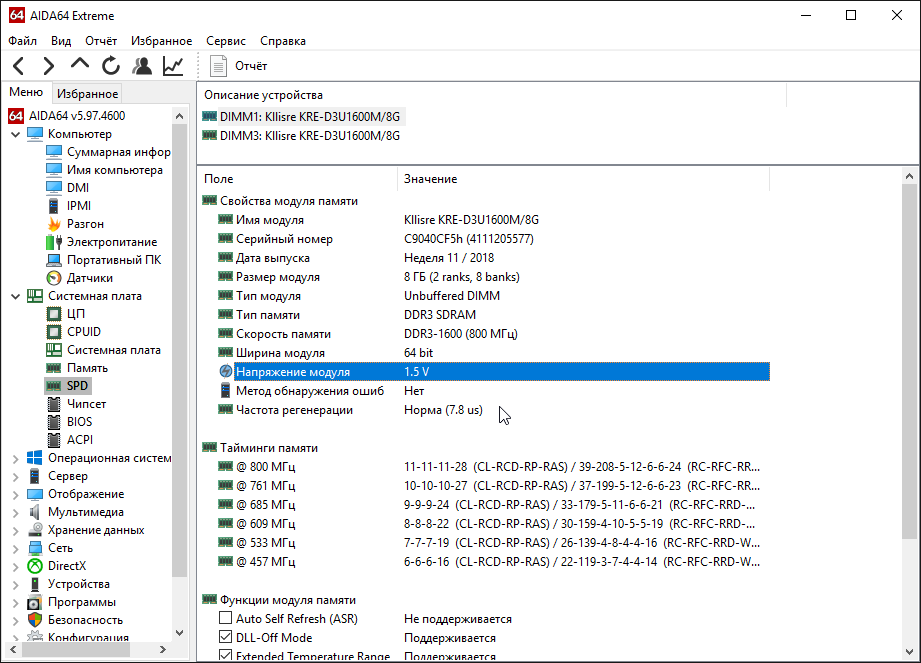Viewport: 921px width, 663px height.
Task: Select the Напряжение модуля row
Action: point(493,372)
